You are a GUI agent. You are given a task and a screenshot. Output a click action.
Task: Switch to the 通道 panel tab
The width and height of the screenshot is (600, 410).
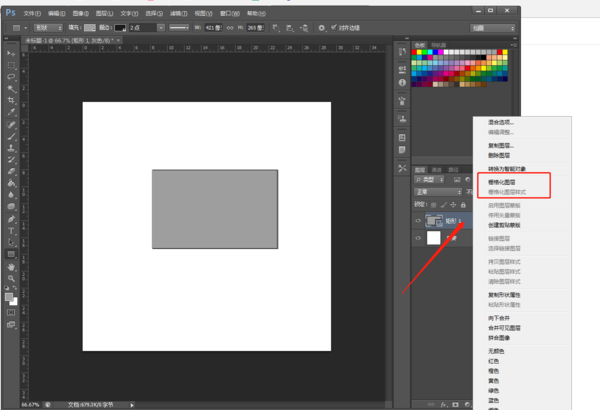(x=436, y=170)
